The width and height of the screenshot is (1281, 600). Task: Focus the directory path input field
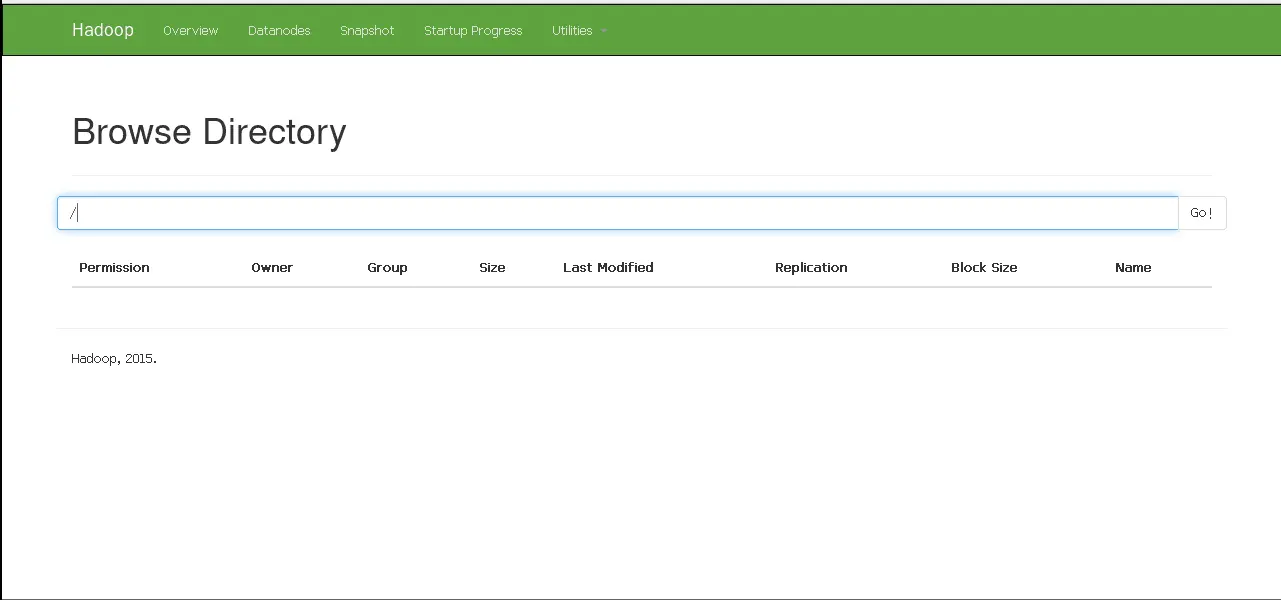pos(618,213)
